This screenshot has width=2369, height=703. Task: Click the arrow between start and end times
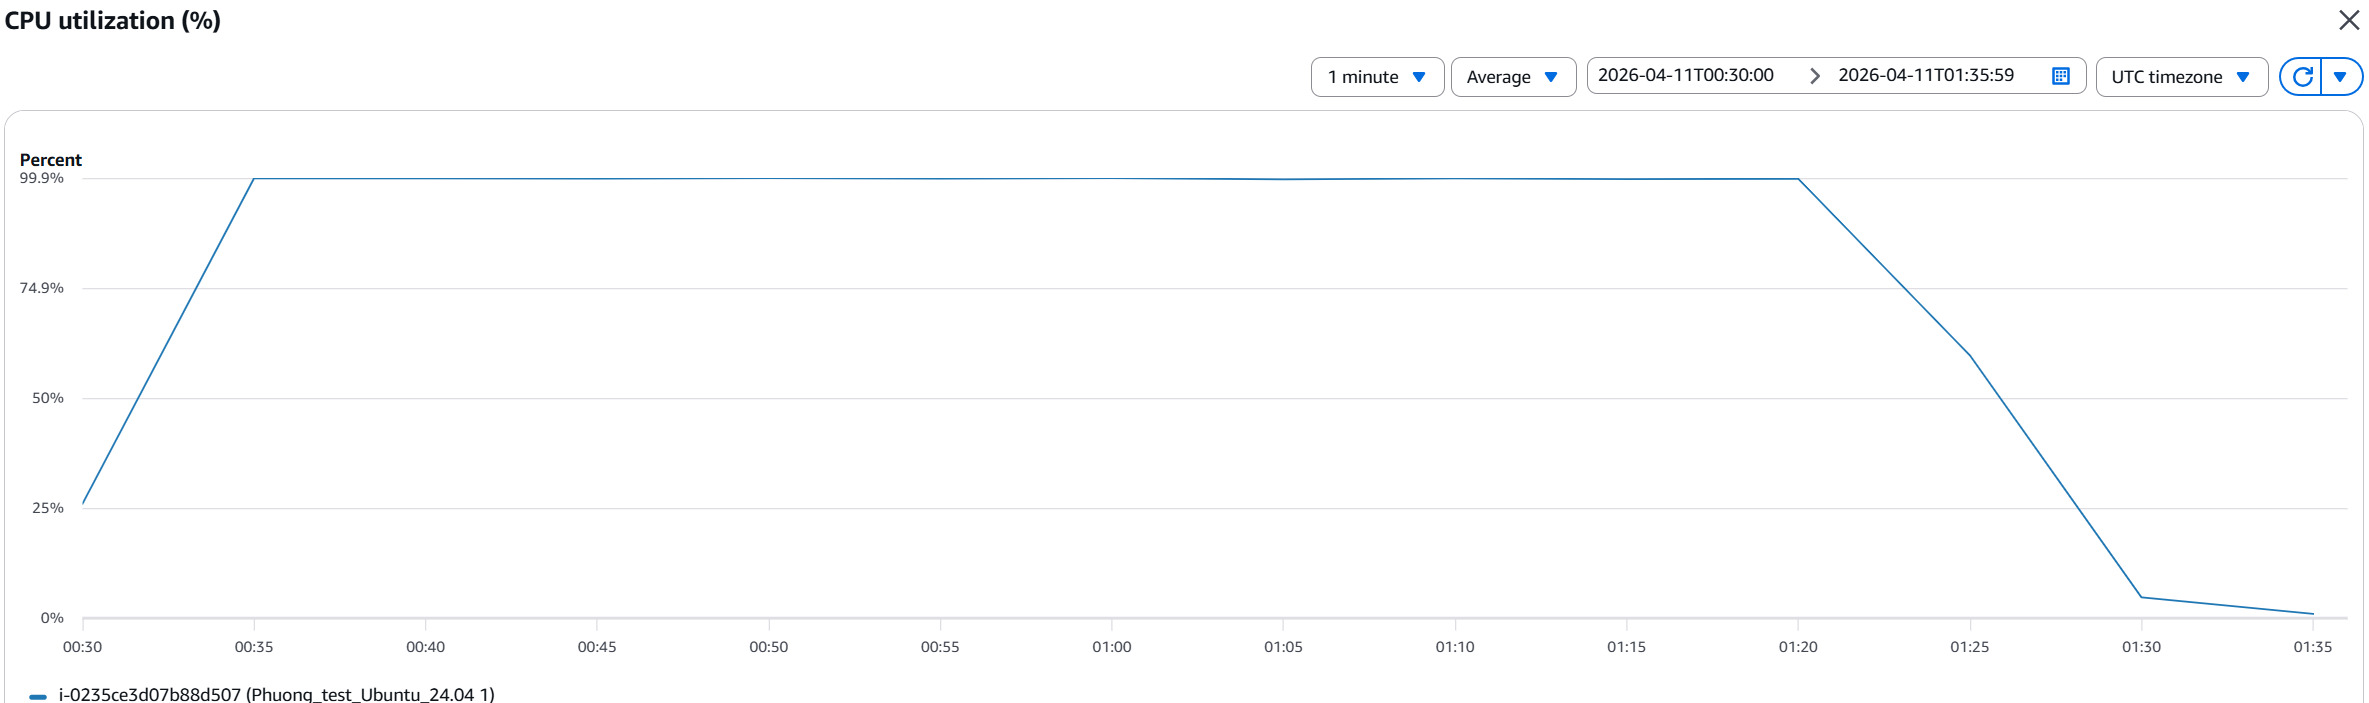click(x=1814, y=76)
